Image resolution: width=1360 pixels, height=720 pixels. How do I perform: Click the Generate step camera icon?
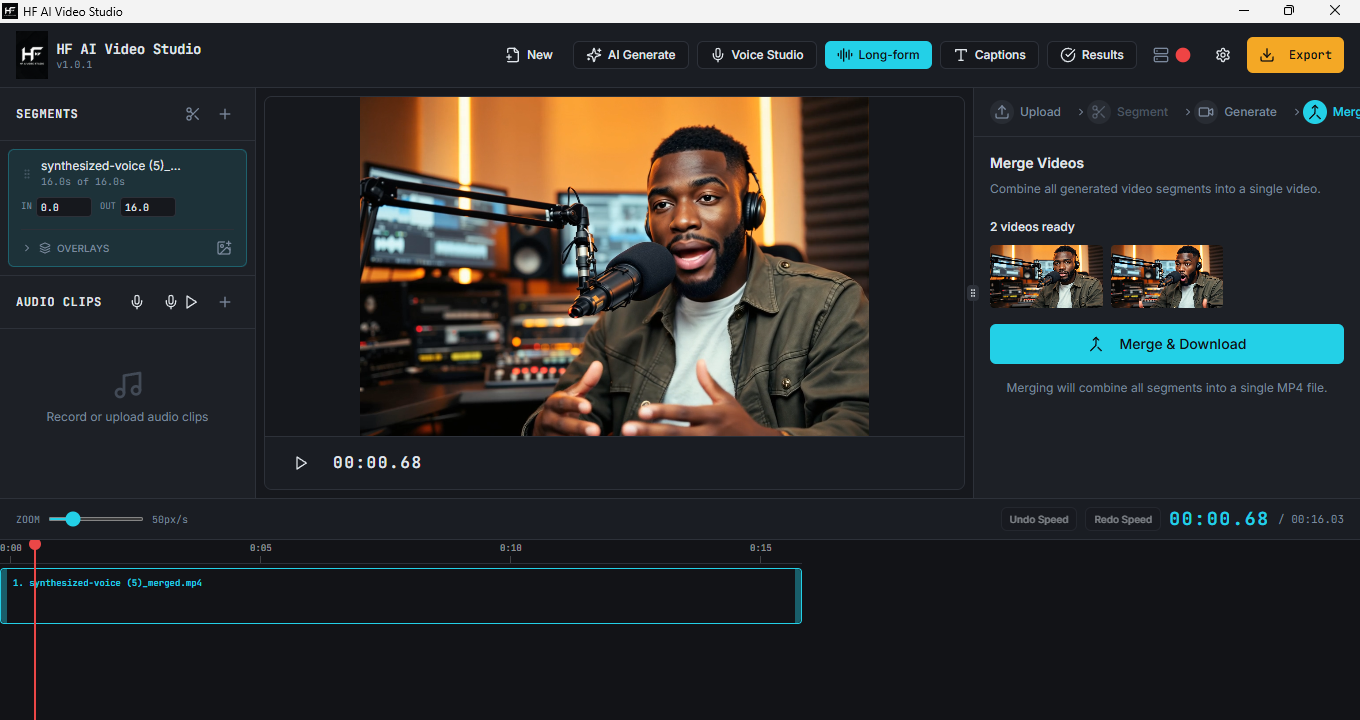click(x=1206, y=112)
